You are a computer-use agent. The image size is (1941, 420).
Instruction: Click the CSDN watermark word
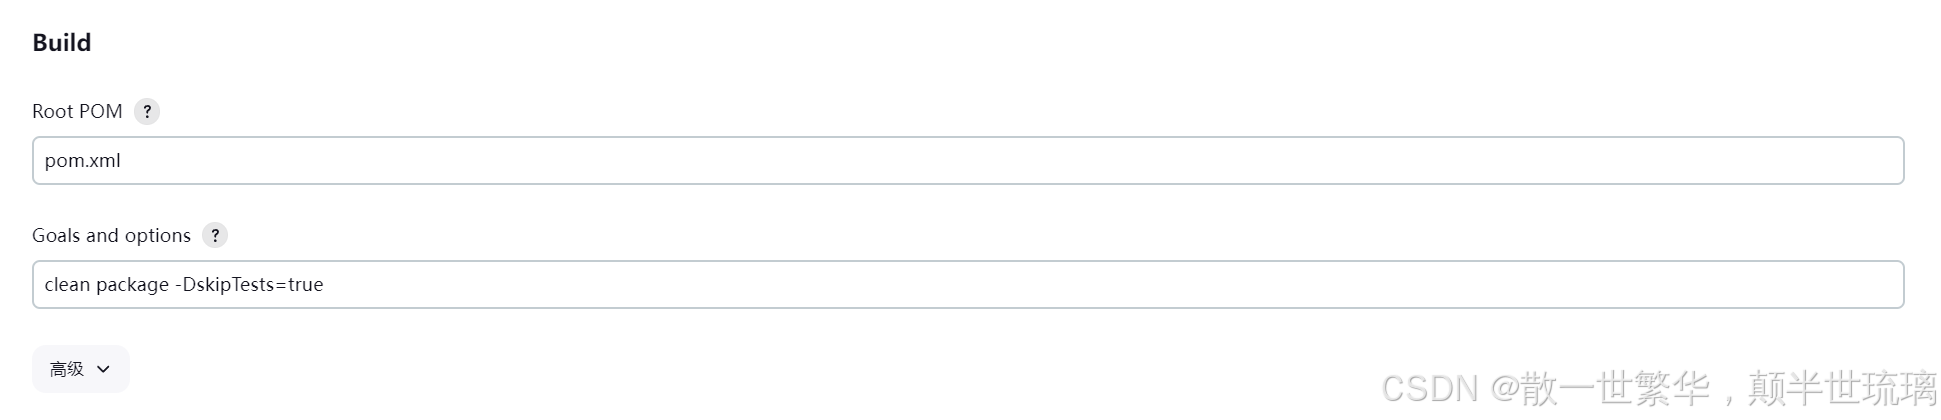[1430, 389]
